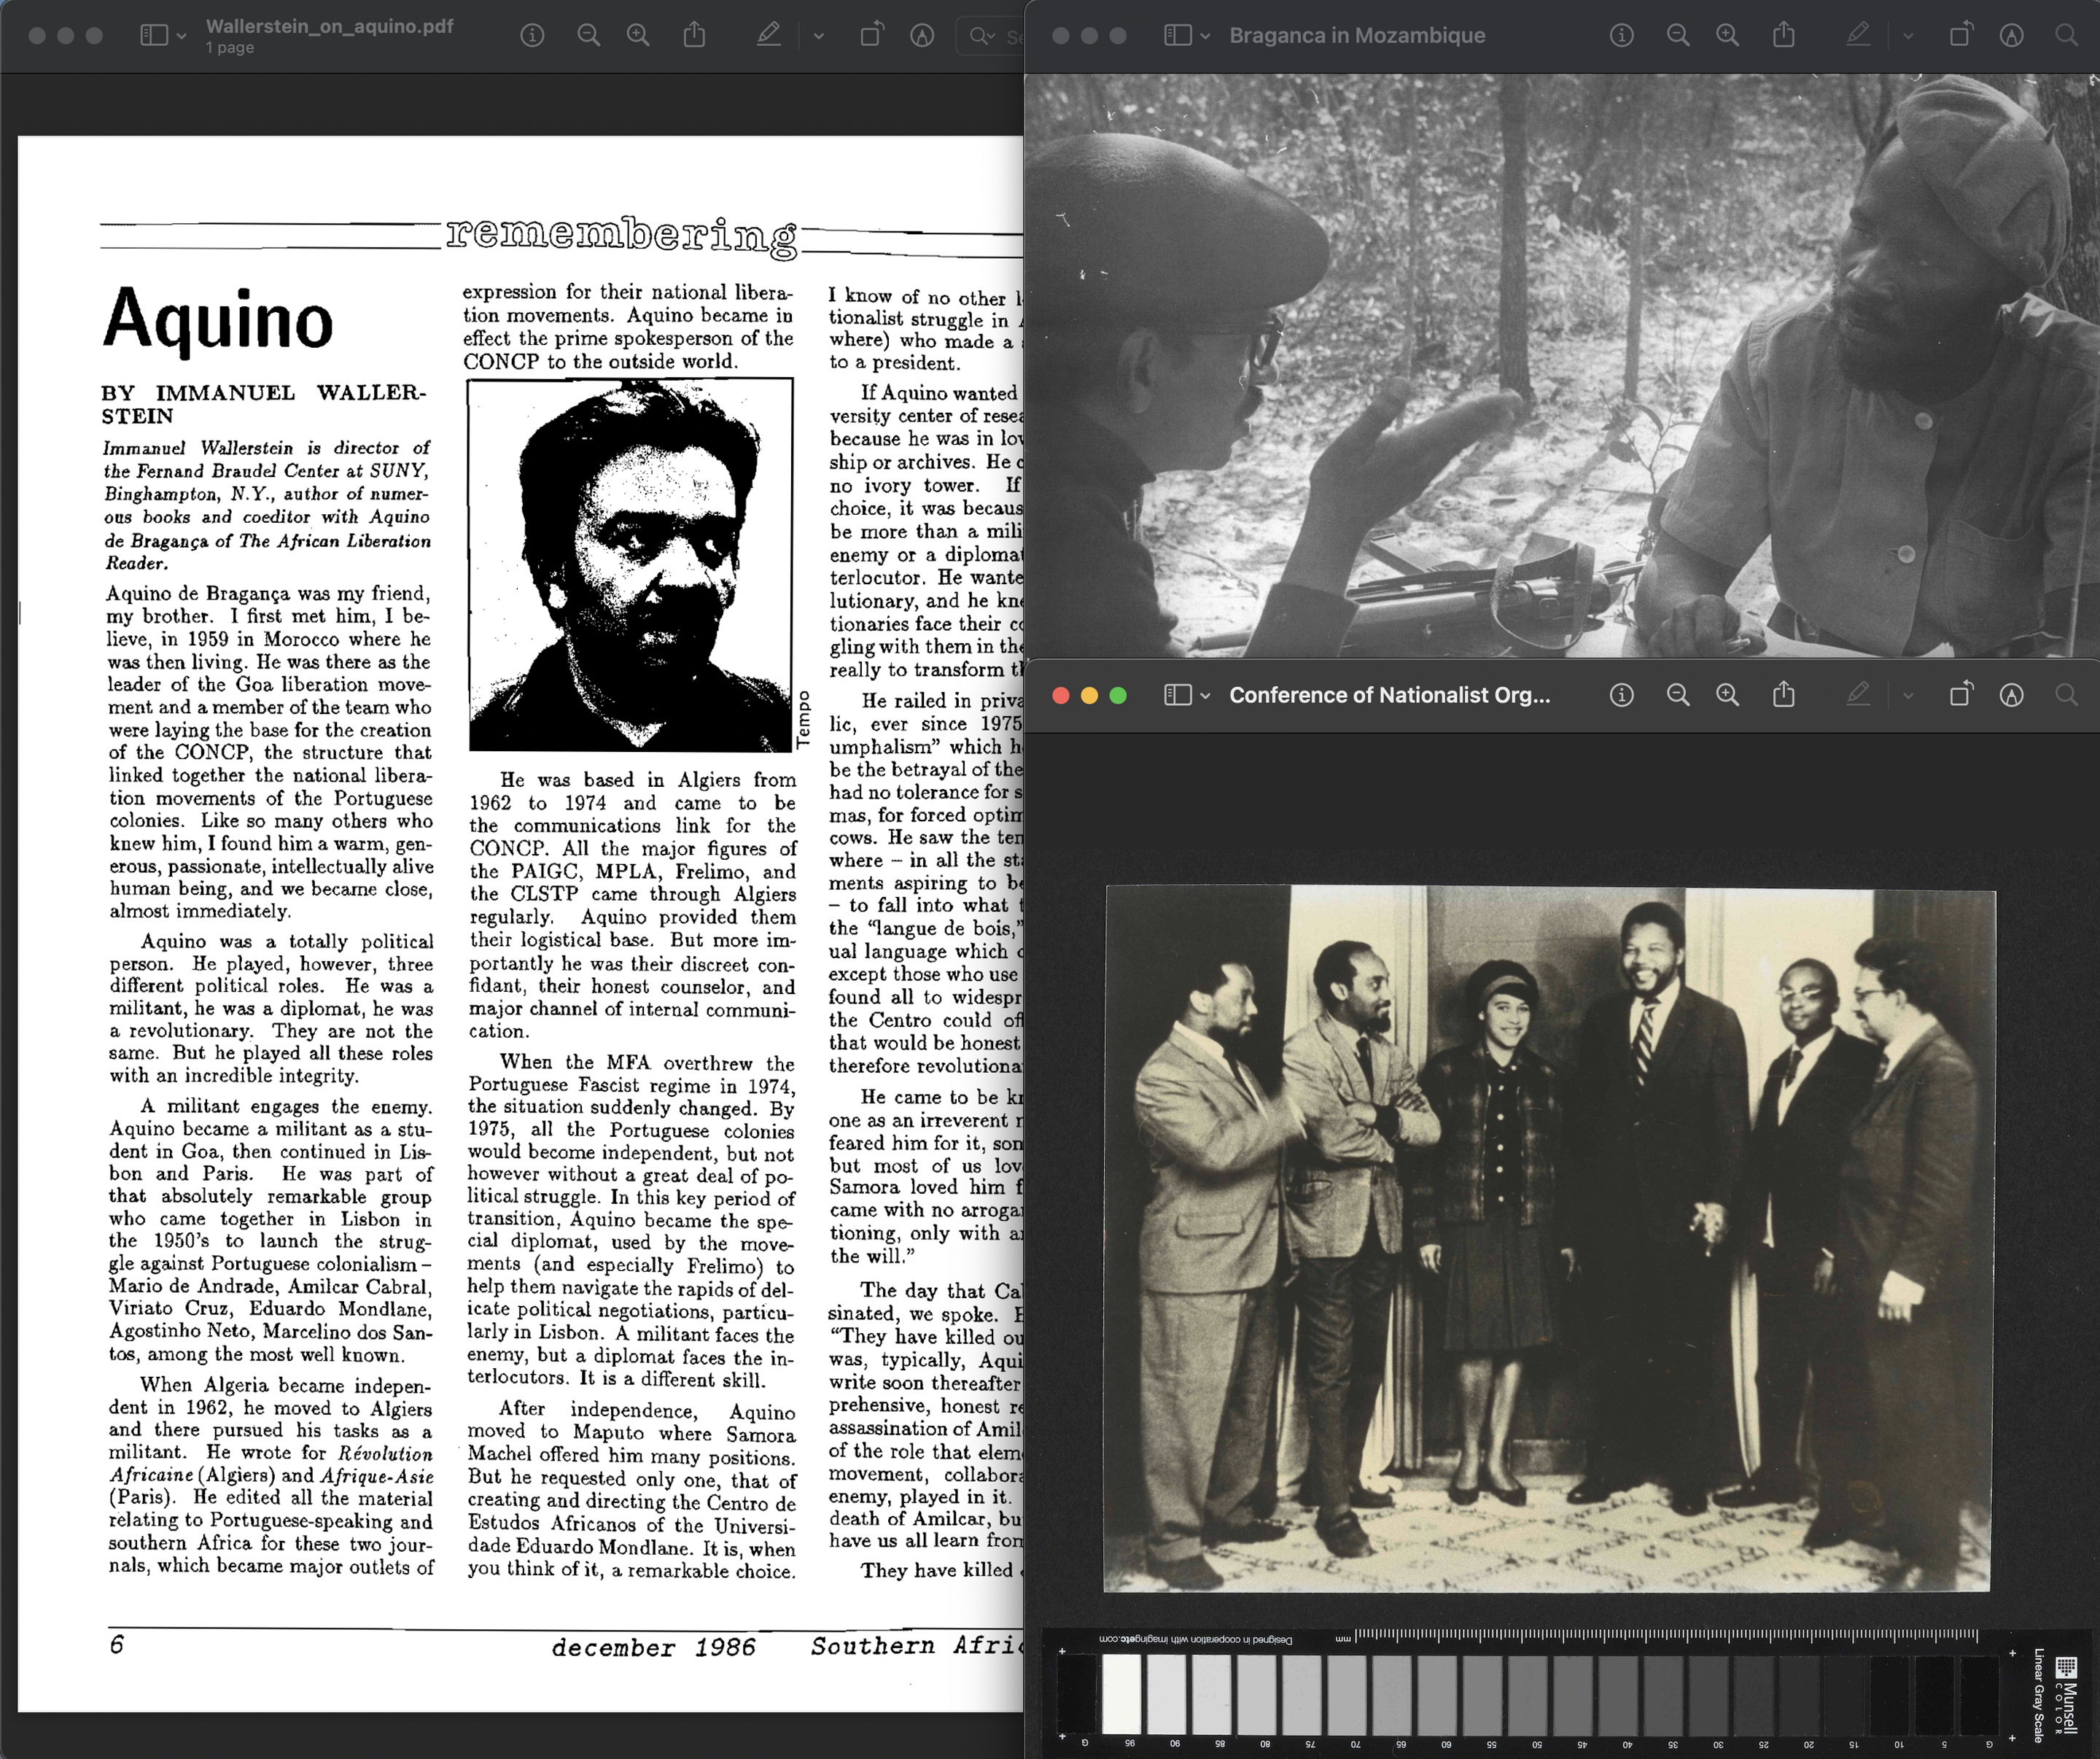2100x1759 pixels.
Task: Share the Conference of Nationalist image
Action: pos(1784,694)
